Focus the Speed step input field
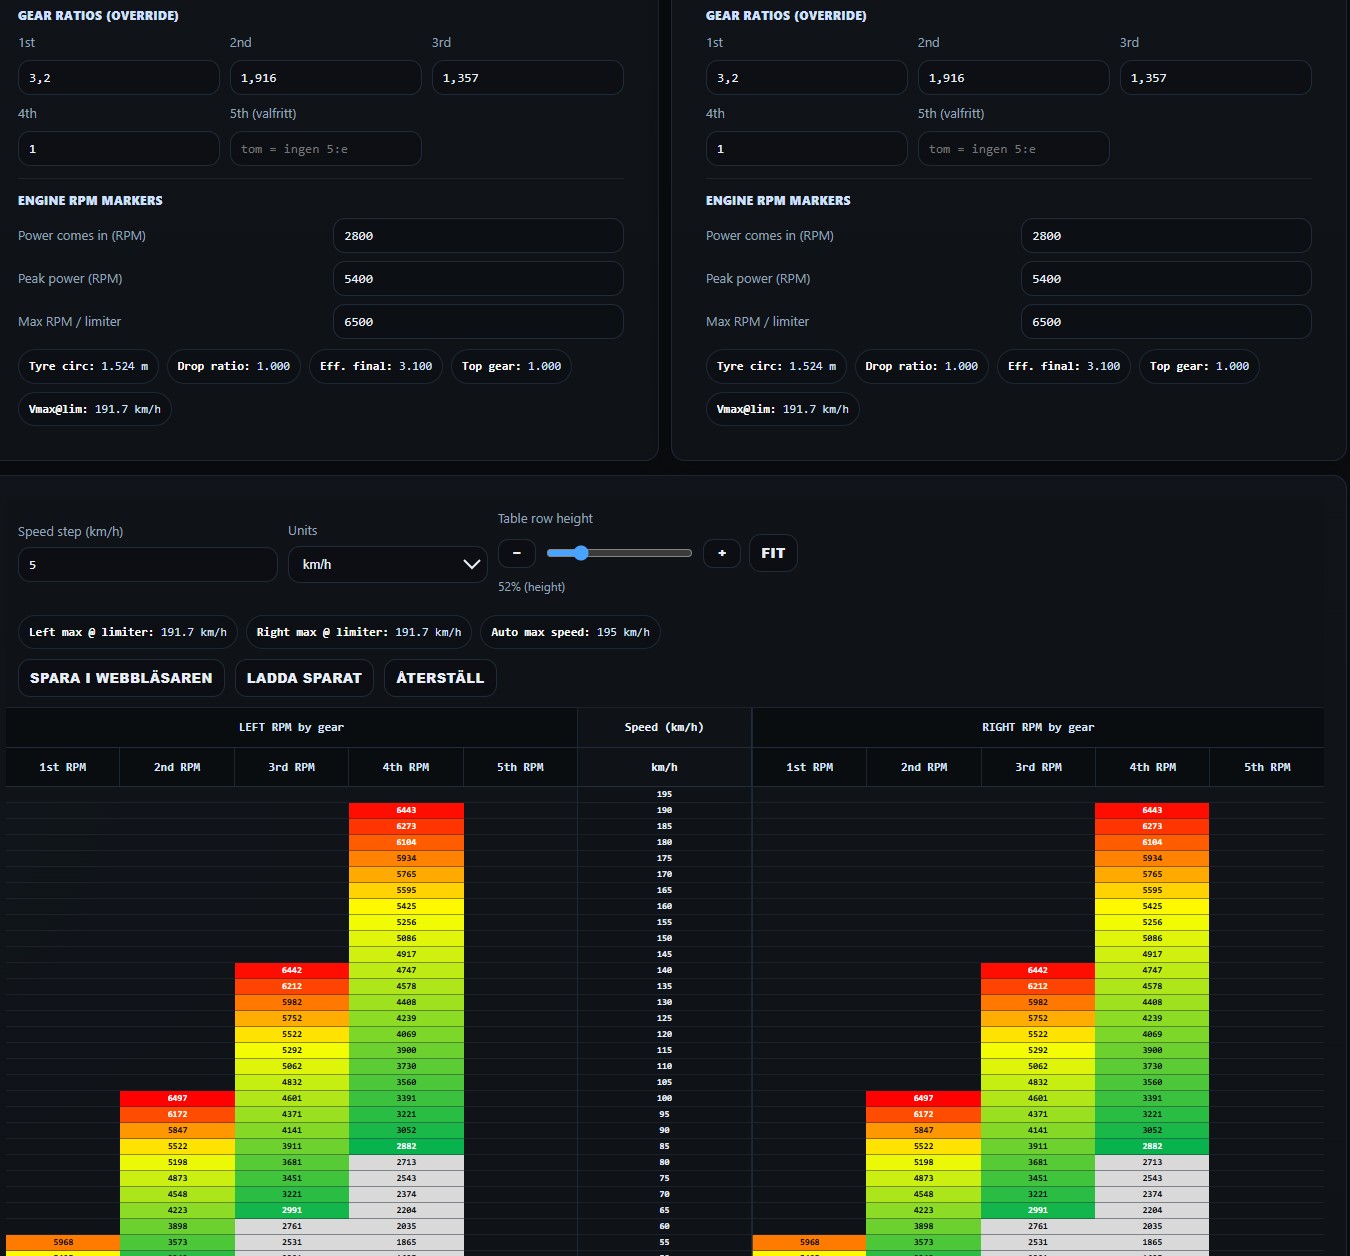 pos(147,565)
